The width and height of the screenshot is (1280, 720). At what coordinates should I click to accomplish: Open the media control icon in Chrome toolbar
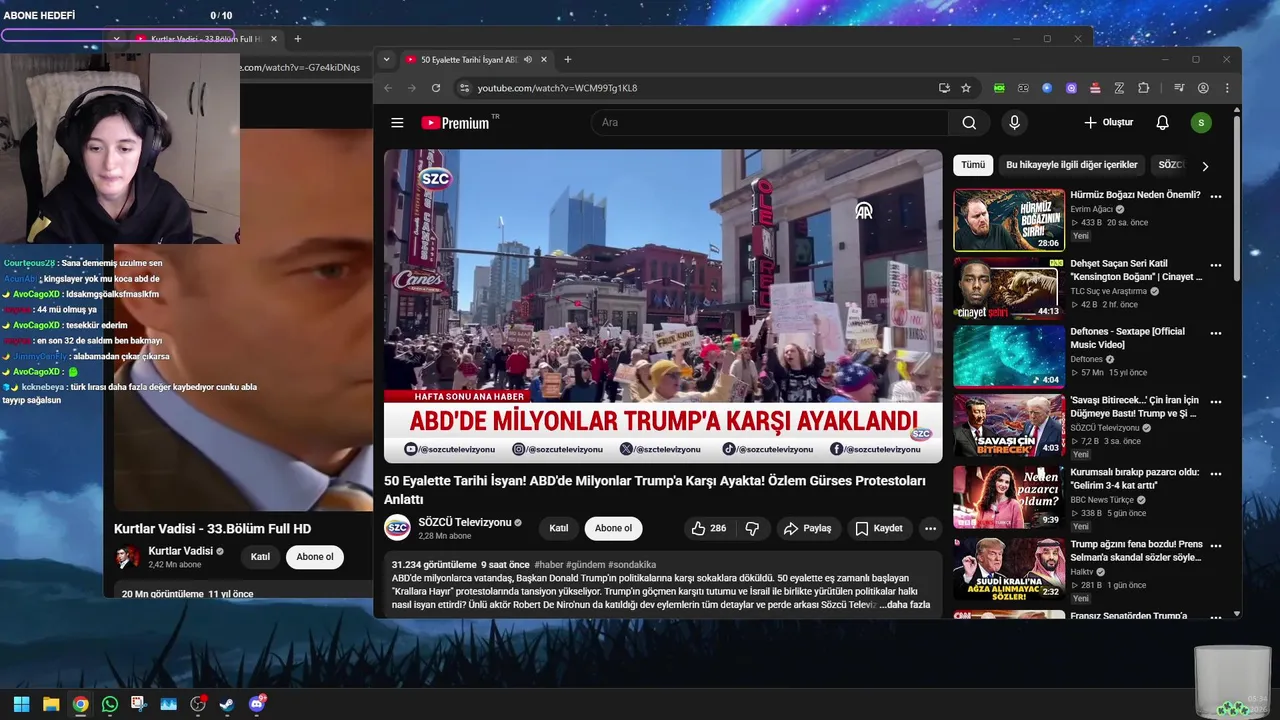pyautogui.click(x=1179, y=88)
